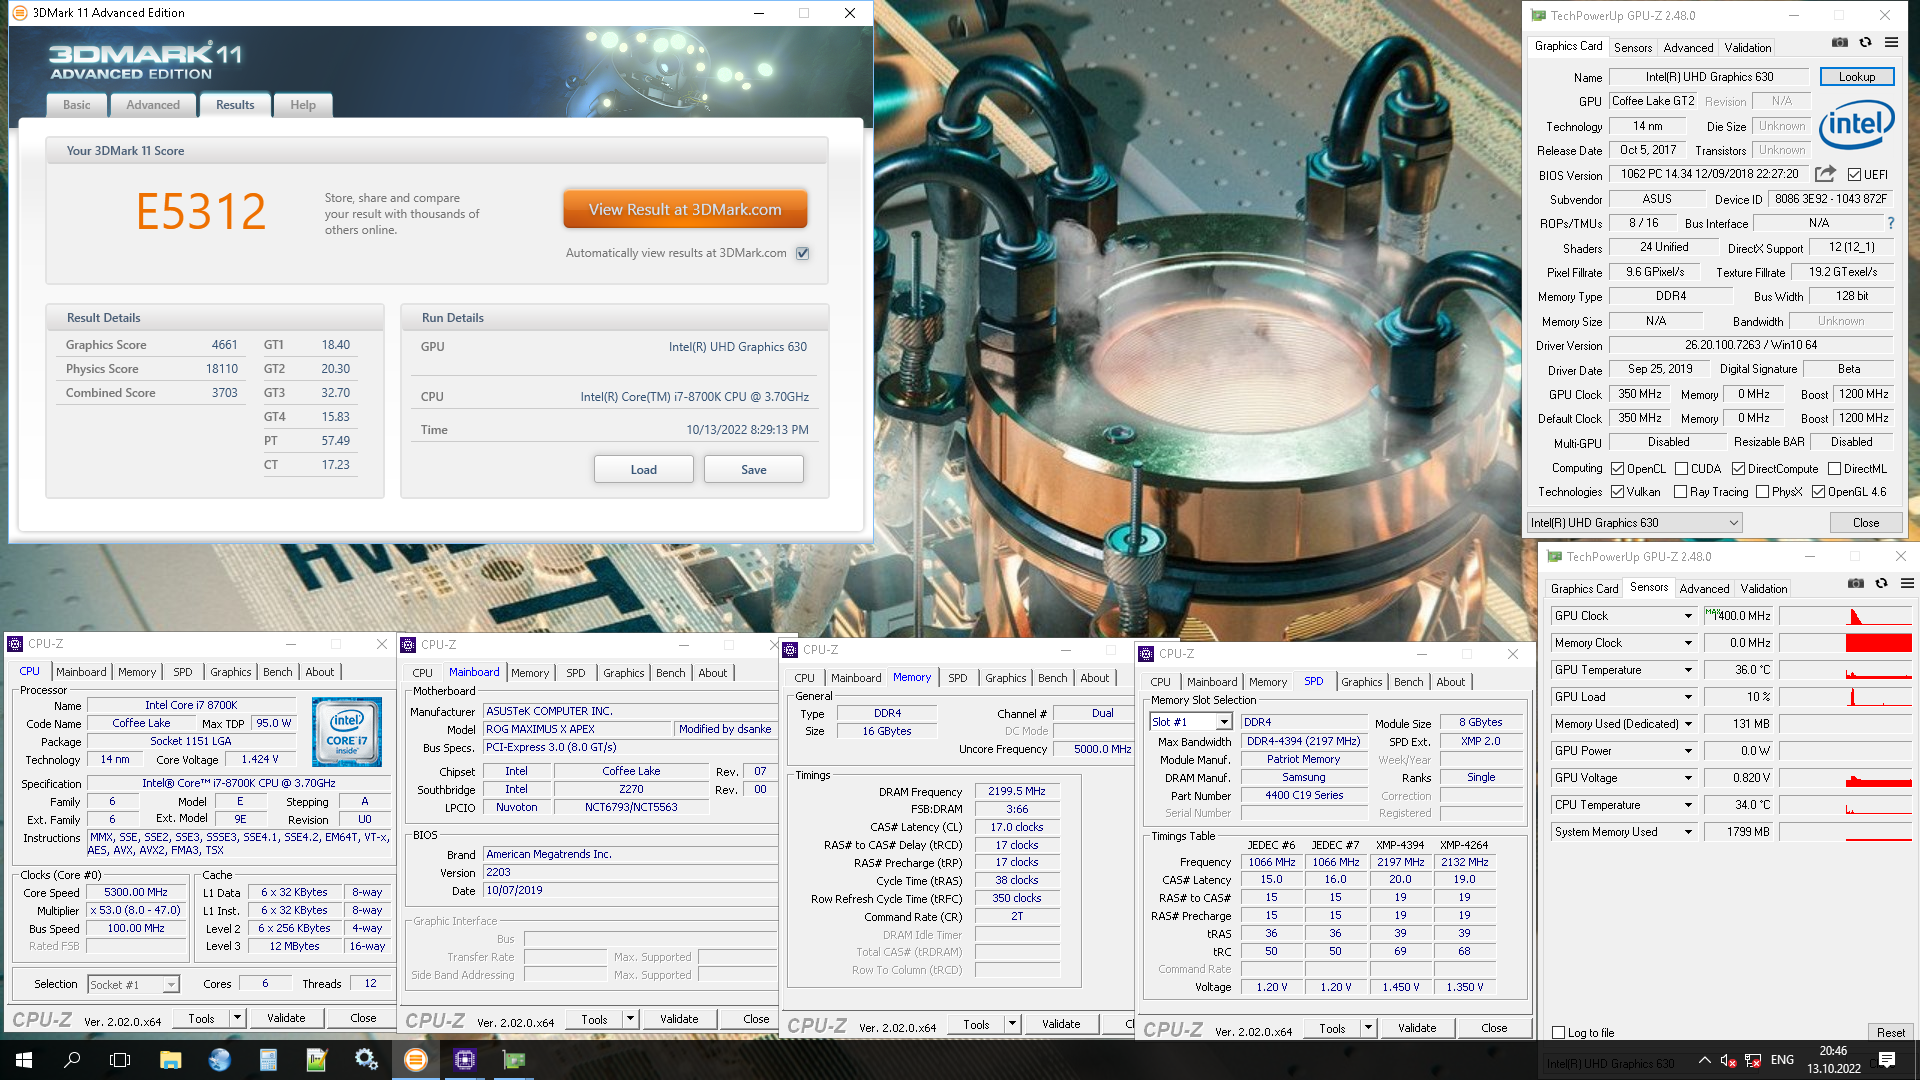1920x1080 pixels.
Task: Switch to the Basic tab in 3DMark 11
Action: tap(77, 105)
